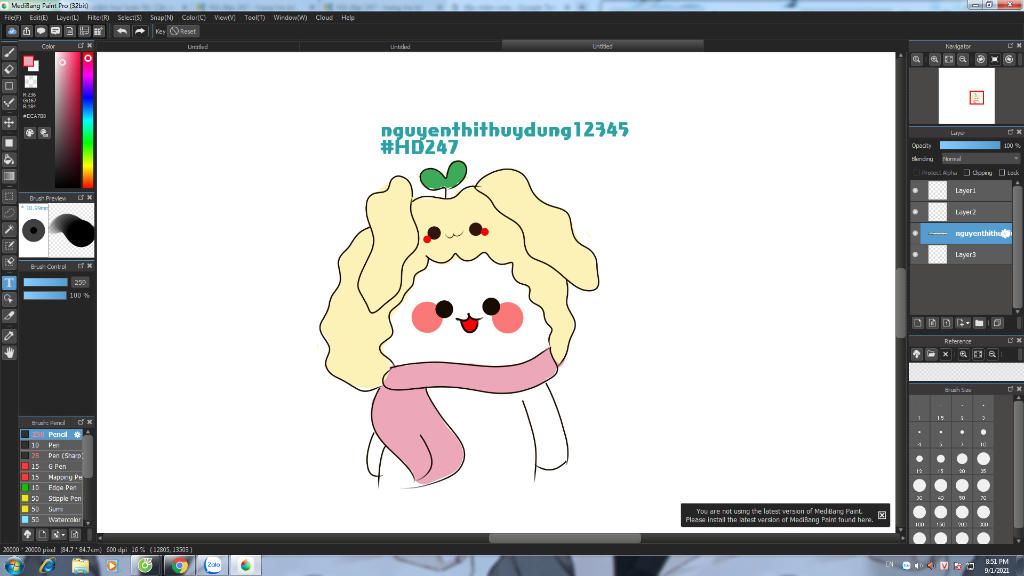The image size is (1024, 576).
Task: Click the cloud save icon in toolbar
Action: [12, 31]
